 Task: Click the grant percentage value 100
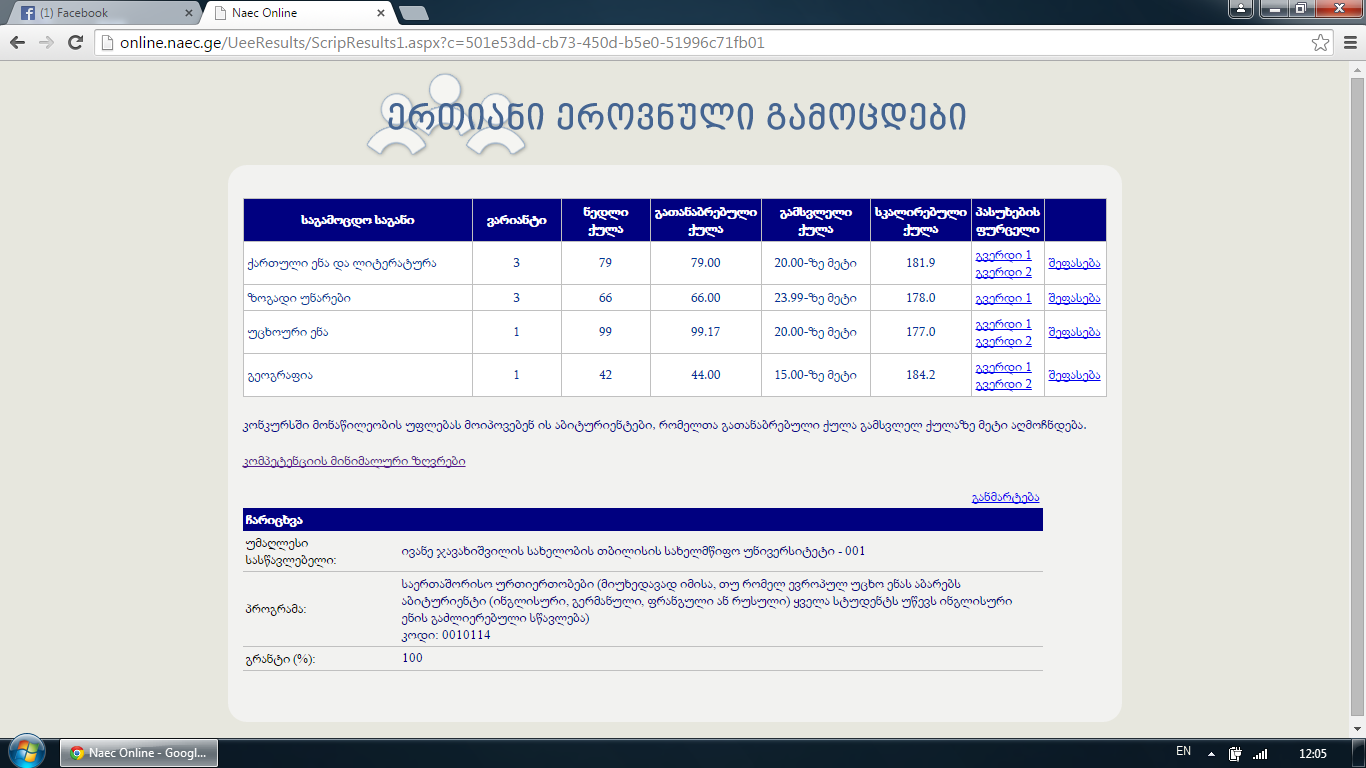[412, 658]
